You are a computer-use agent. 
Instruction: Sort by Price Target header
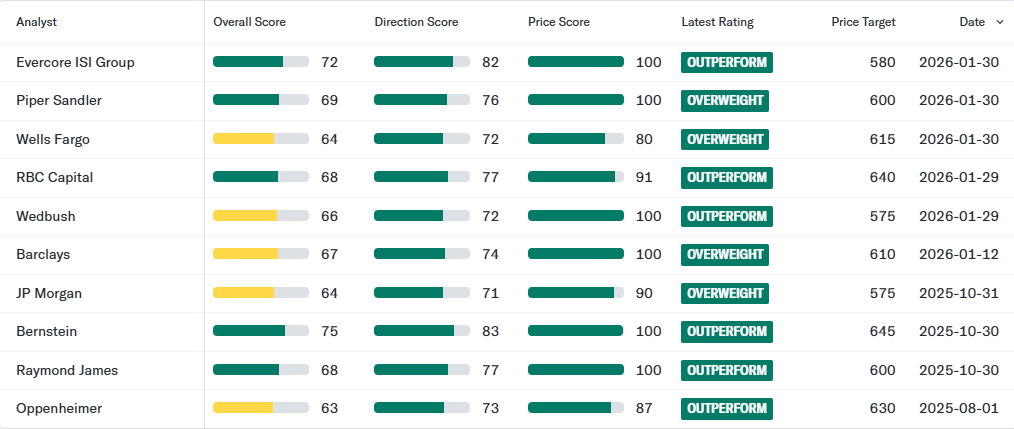pos(863,22)
